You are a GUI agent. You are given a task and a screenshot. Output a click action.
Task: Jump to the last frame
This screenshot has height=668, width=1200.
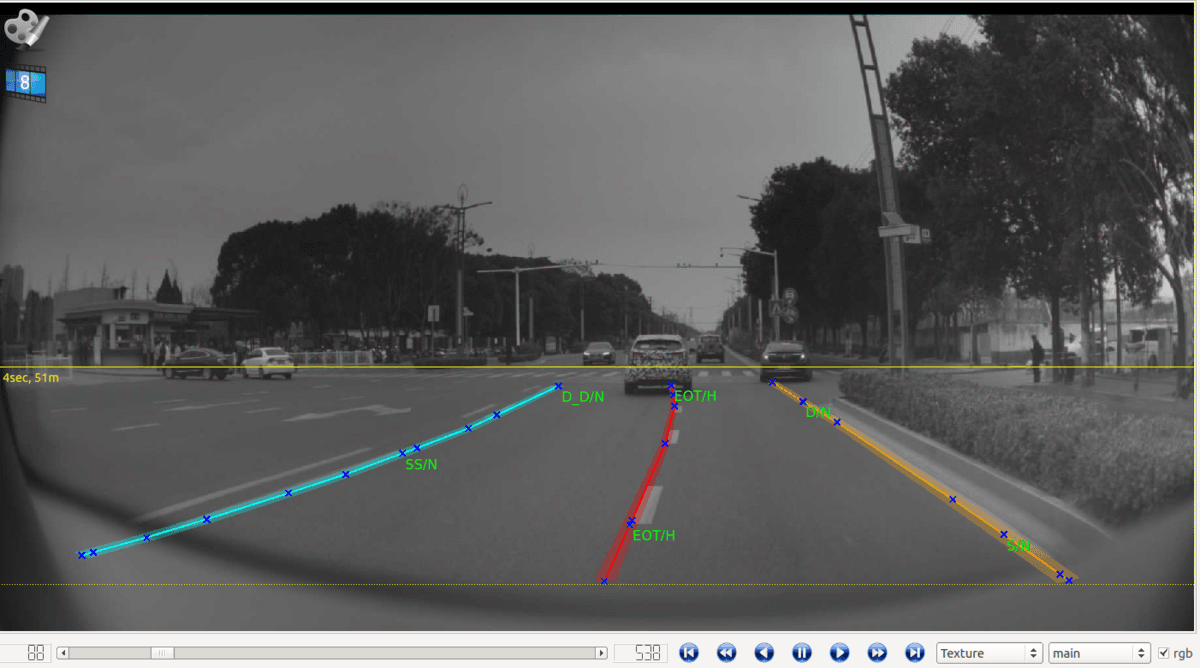click(914, 652)
